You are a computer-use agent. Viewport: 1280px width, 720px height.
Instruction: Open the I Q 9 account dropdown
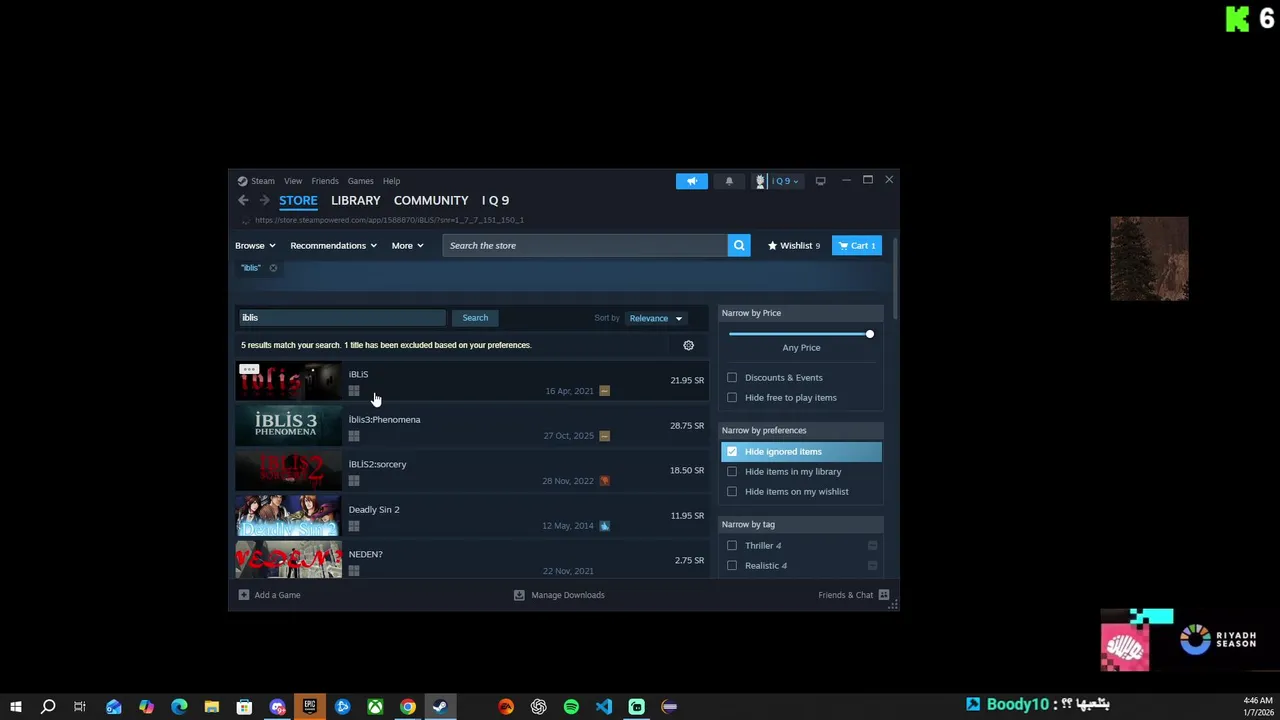[779, 181]
